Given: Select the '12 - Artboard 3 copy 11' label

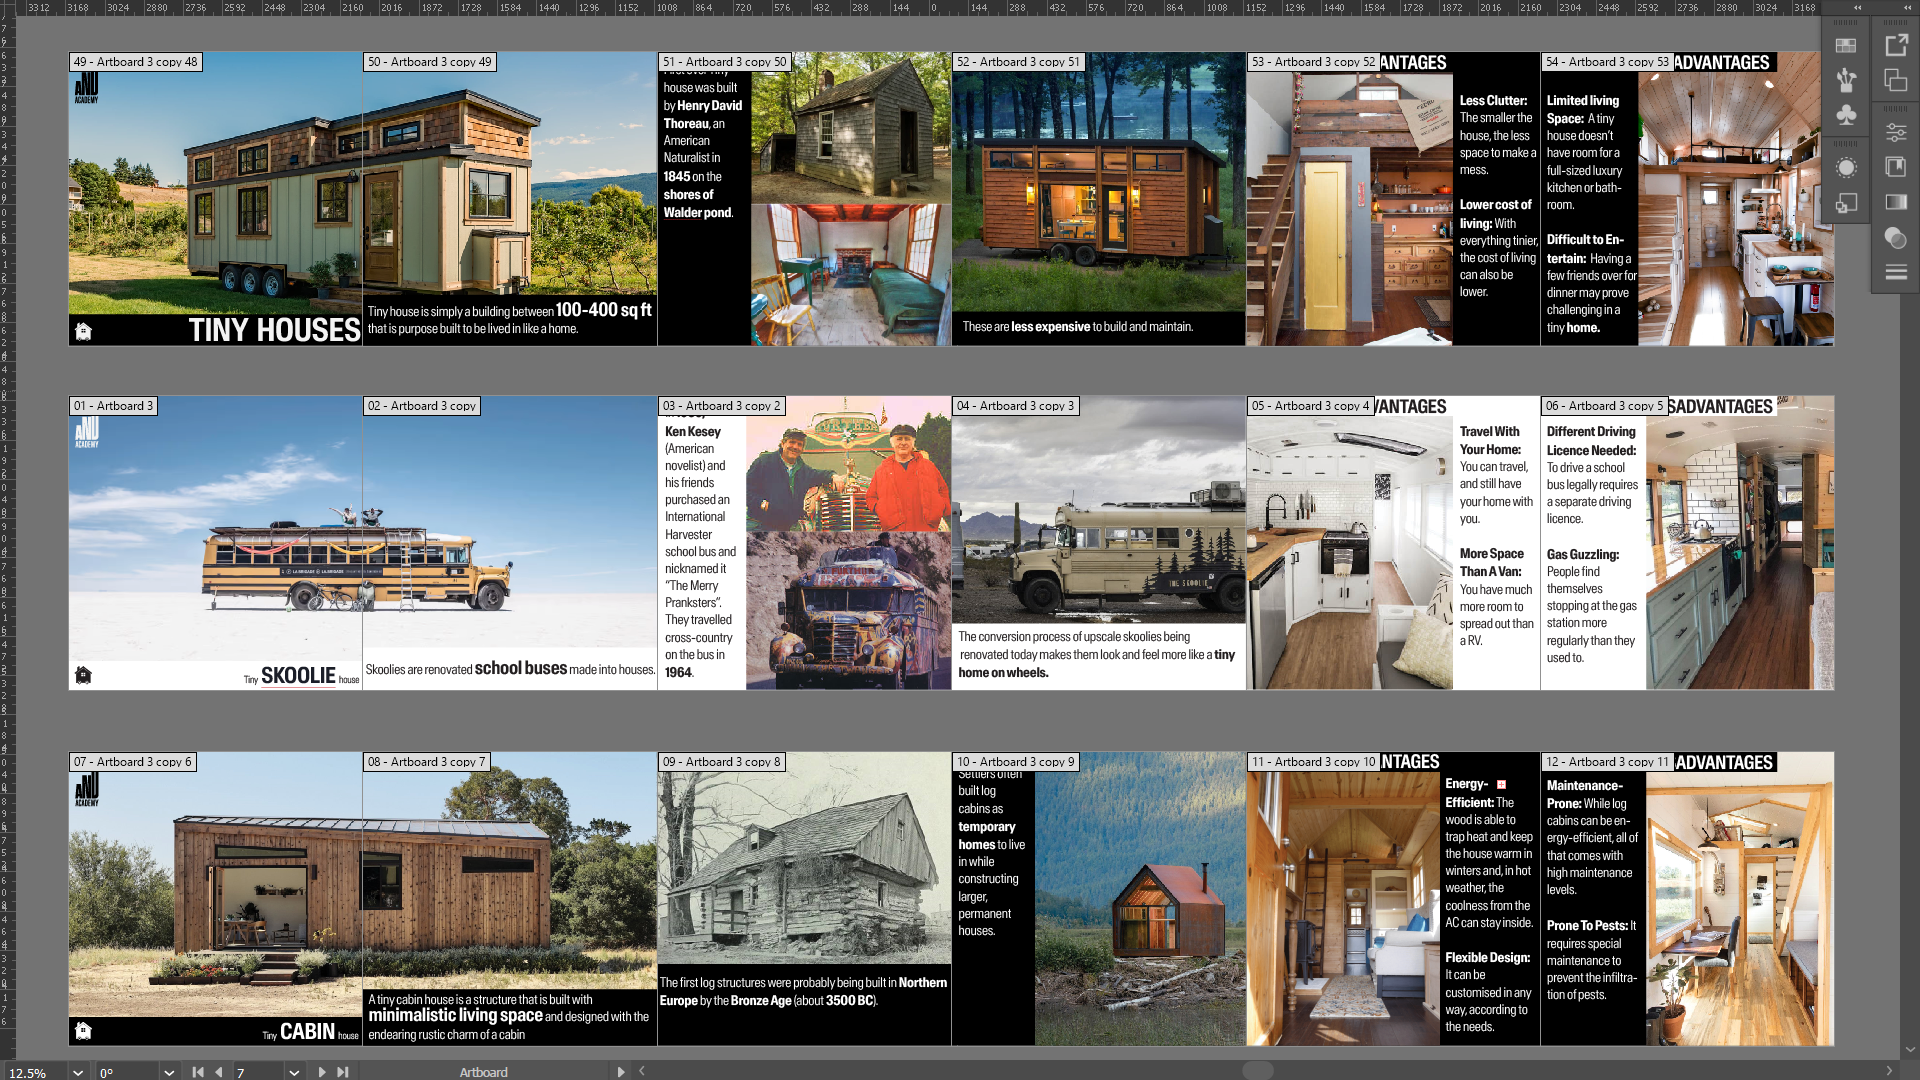Looking at the screenshot, I should pyautogui.click(x=1608, y=762).
